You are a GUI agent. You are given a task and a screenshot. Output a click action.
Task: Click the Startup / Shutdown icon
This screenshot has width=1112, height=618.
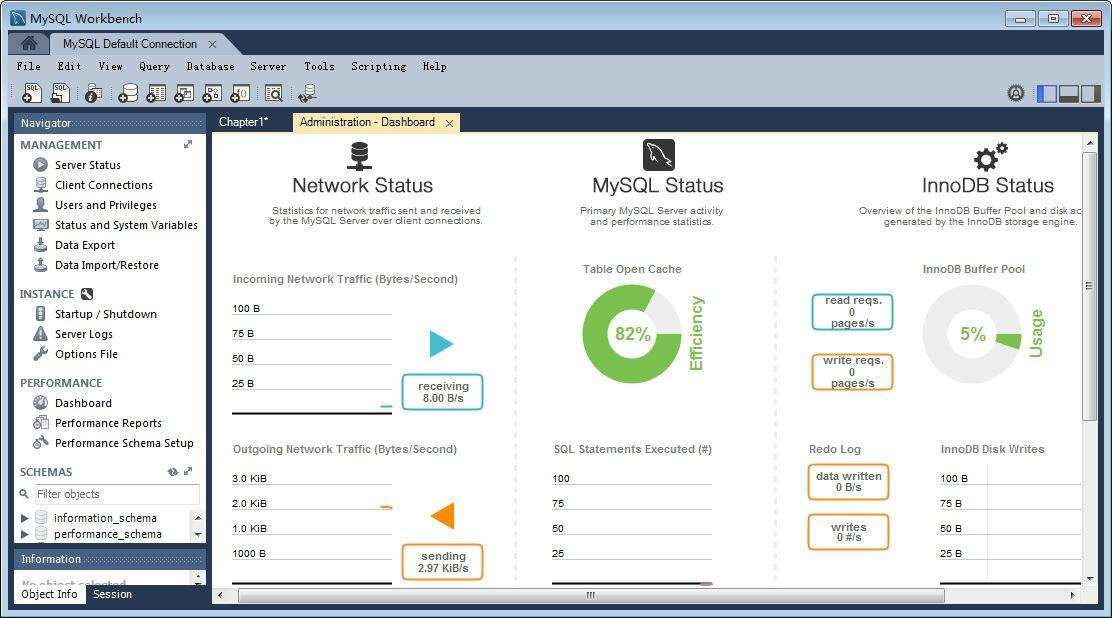click(x=40, y=314)
